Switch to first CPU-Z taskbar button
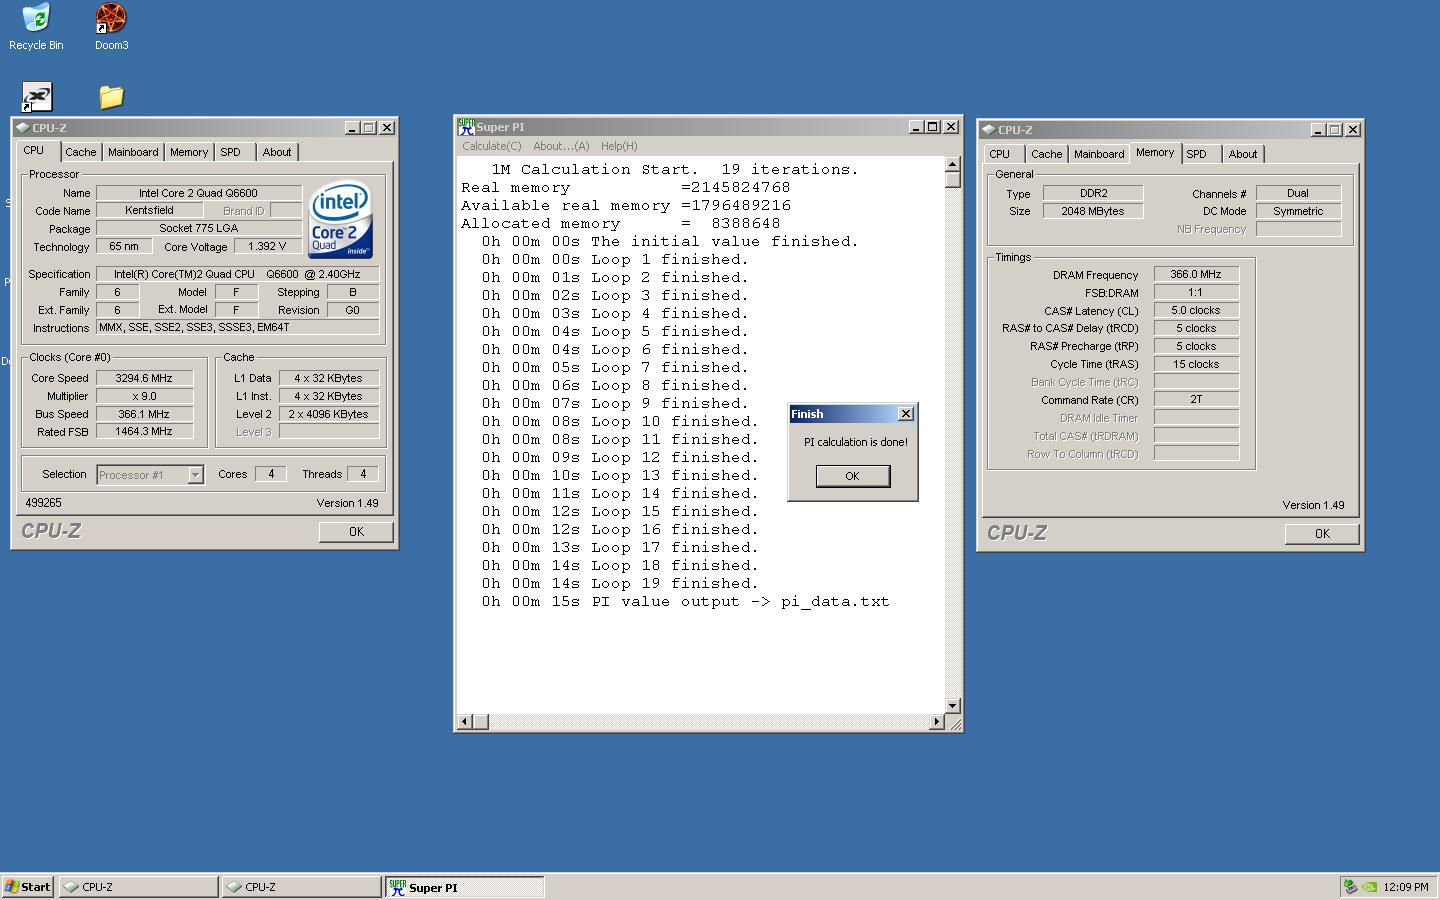The image size is (1440, 900). pos(138,886)
